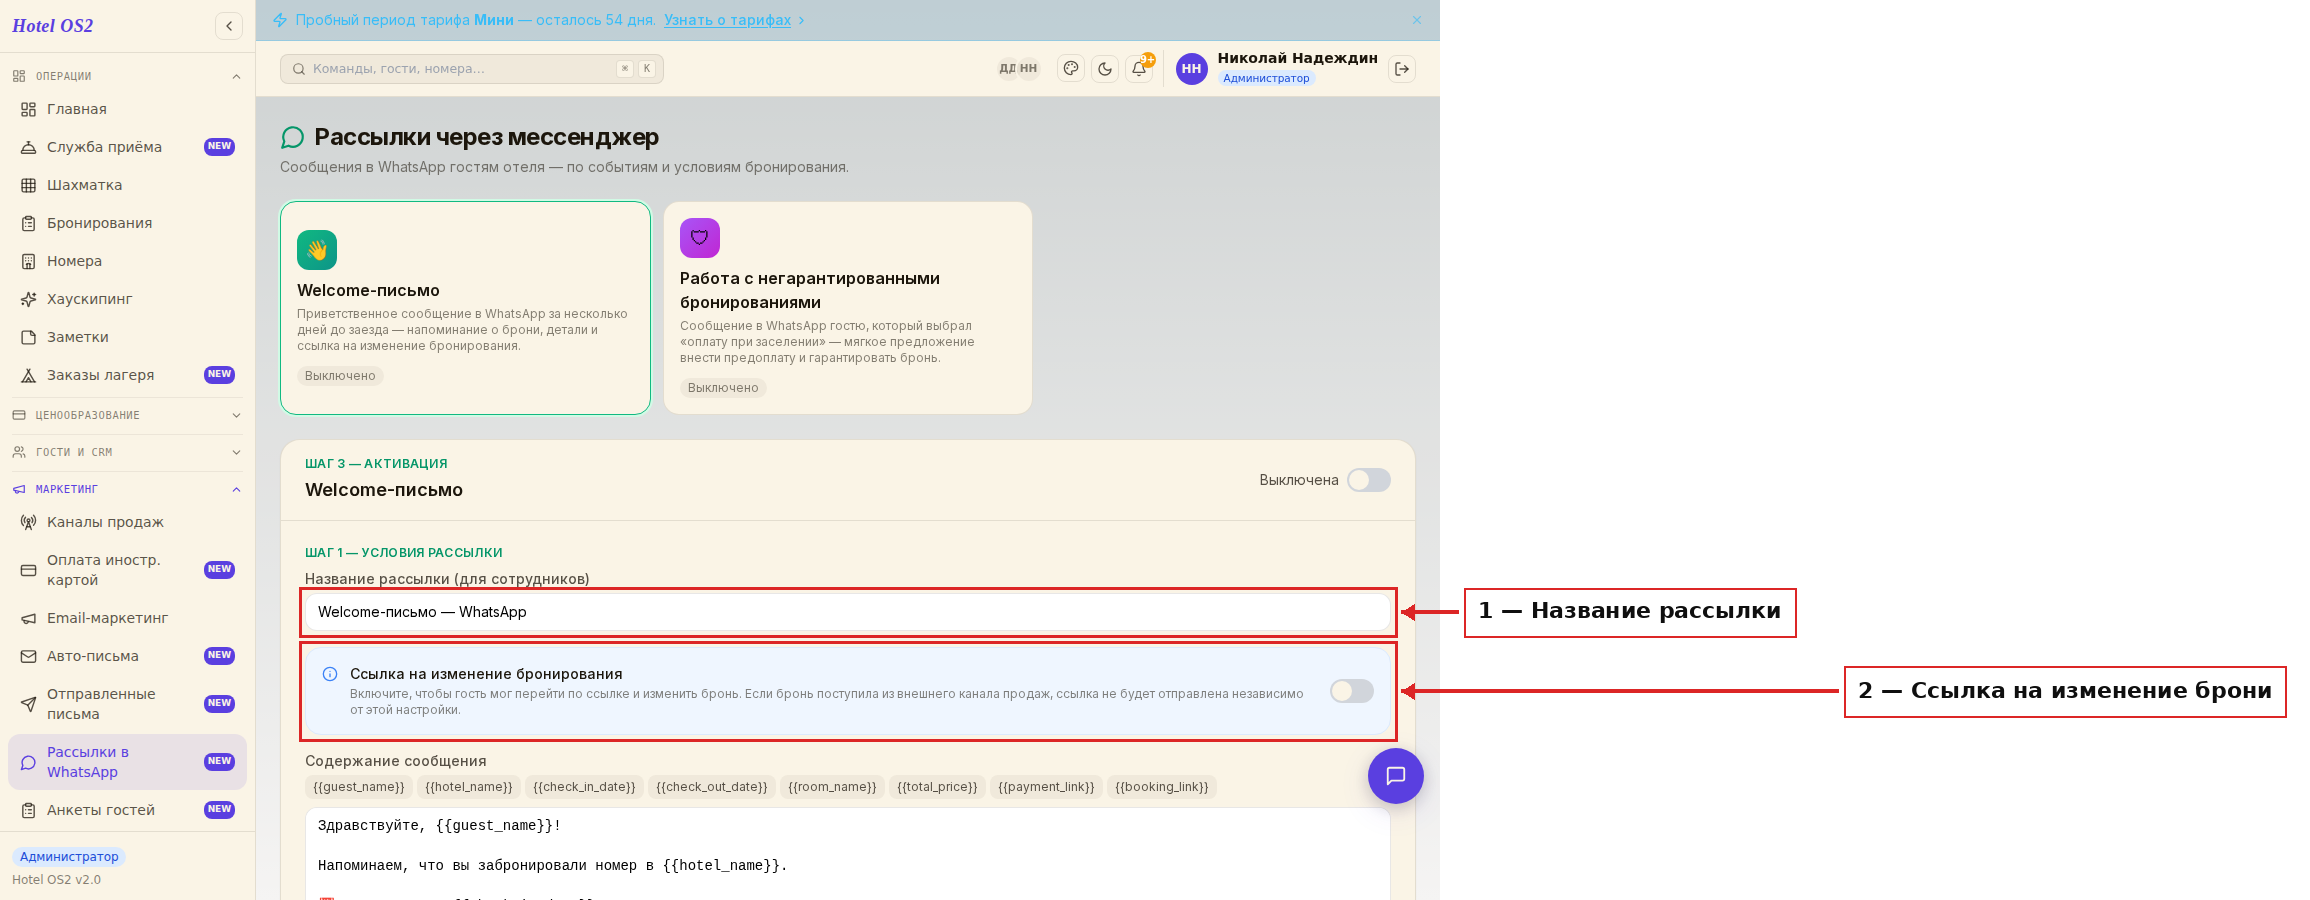Open Отправленные письма
This screenshot has width=2310, height=900.
(x=127, y=704)
